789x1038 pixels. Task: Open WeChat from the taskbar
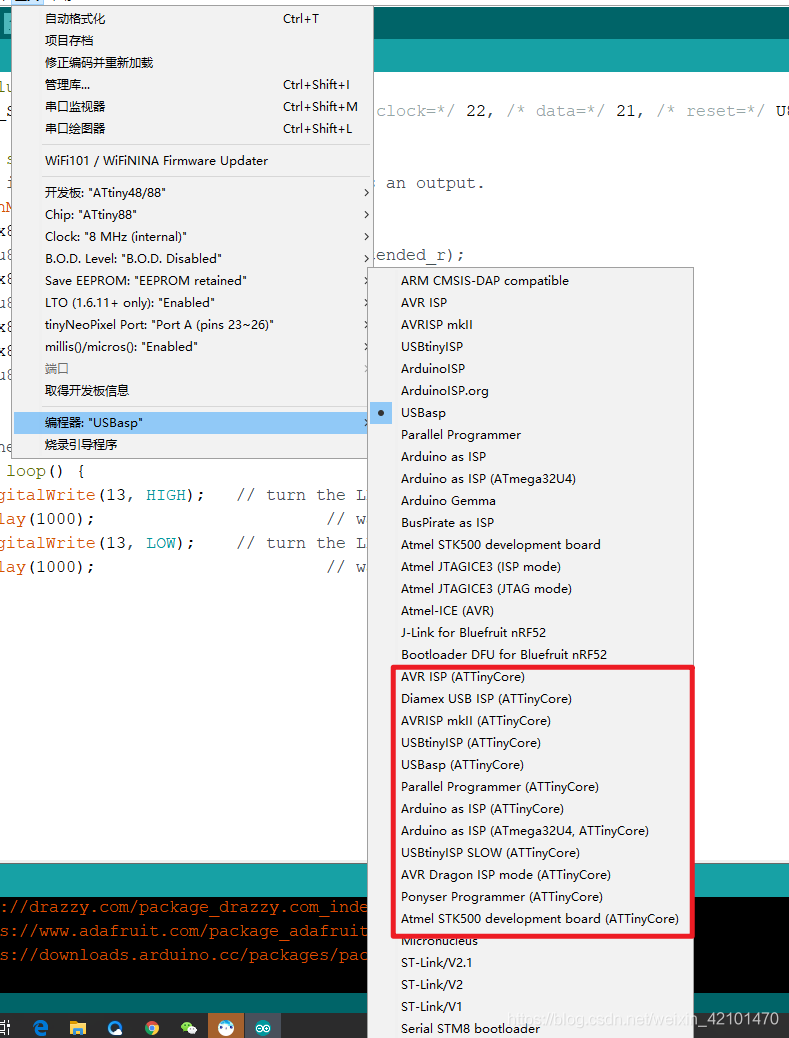[189, 1027]
